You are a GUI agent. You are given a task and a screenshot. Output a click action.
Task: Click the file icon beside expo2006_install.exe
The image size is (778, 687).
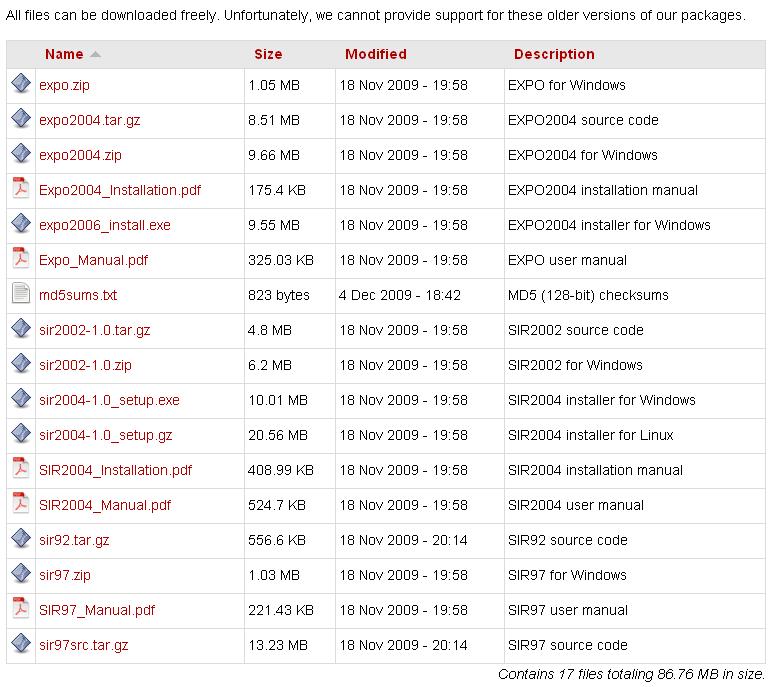click(21, 224)
